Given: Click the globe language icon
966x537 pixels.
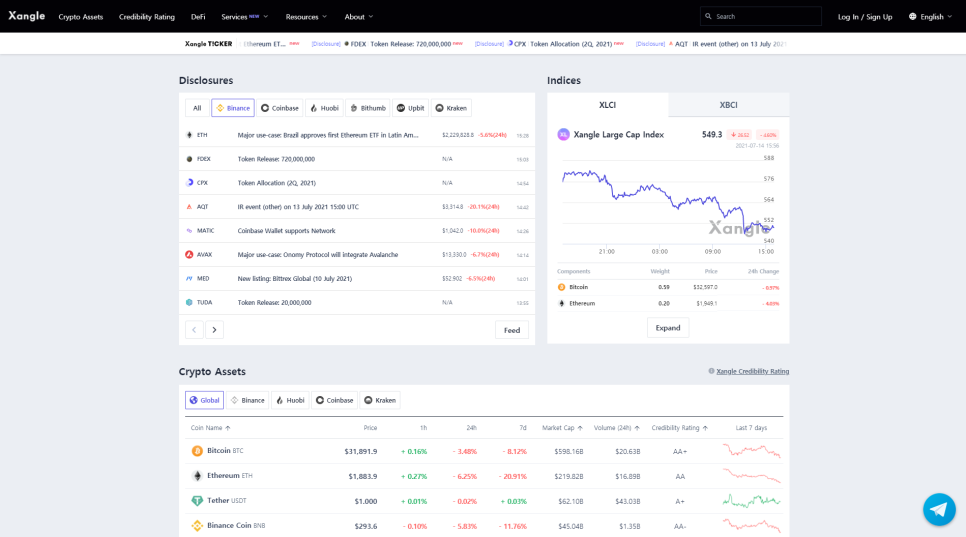Looking at the screenshot, I should pyautogui.click(x=912, y=17).
